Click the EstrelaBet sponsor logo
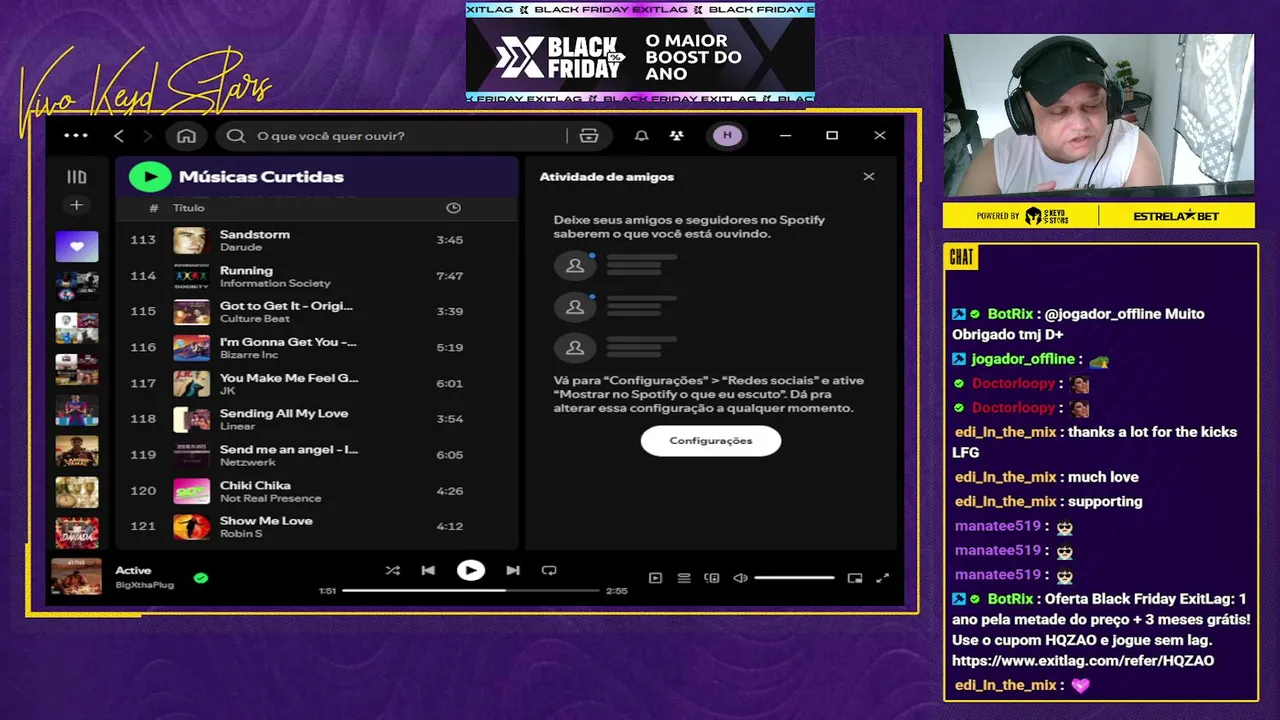The height and width of the screenshot is (720, 1280). 1177,216
